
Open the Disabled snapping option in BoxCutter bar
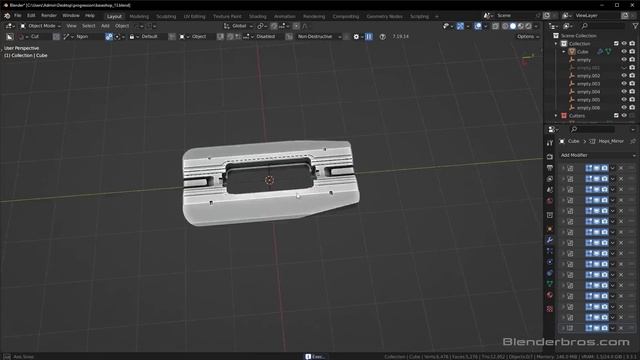point(262,36)
